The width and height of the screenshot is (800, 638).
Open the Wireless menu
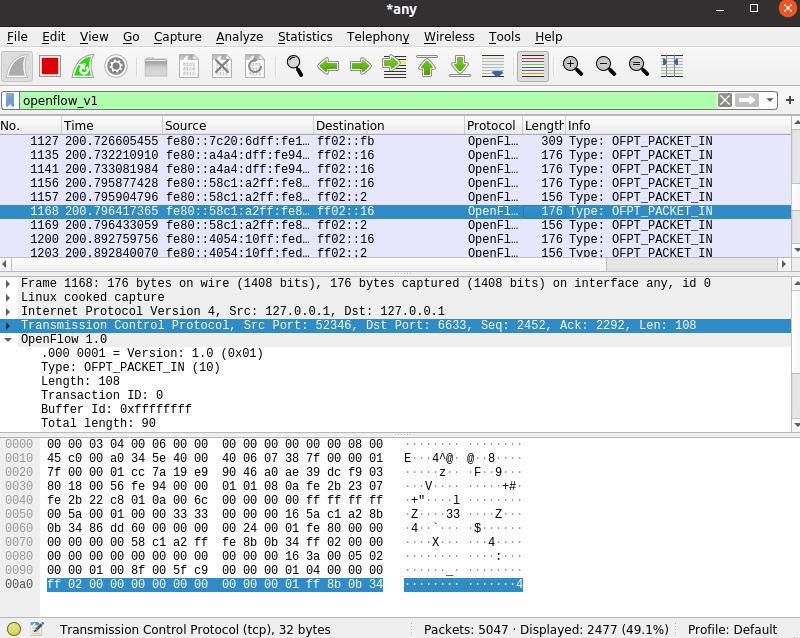(x=449, y=37)
